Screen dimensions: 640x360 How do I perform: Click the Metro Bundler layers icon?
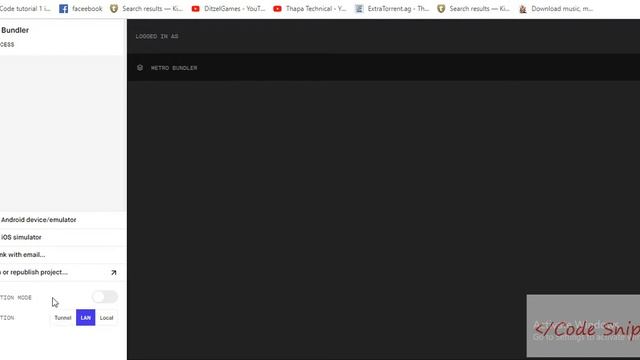tap(140, 68)
